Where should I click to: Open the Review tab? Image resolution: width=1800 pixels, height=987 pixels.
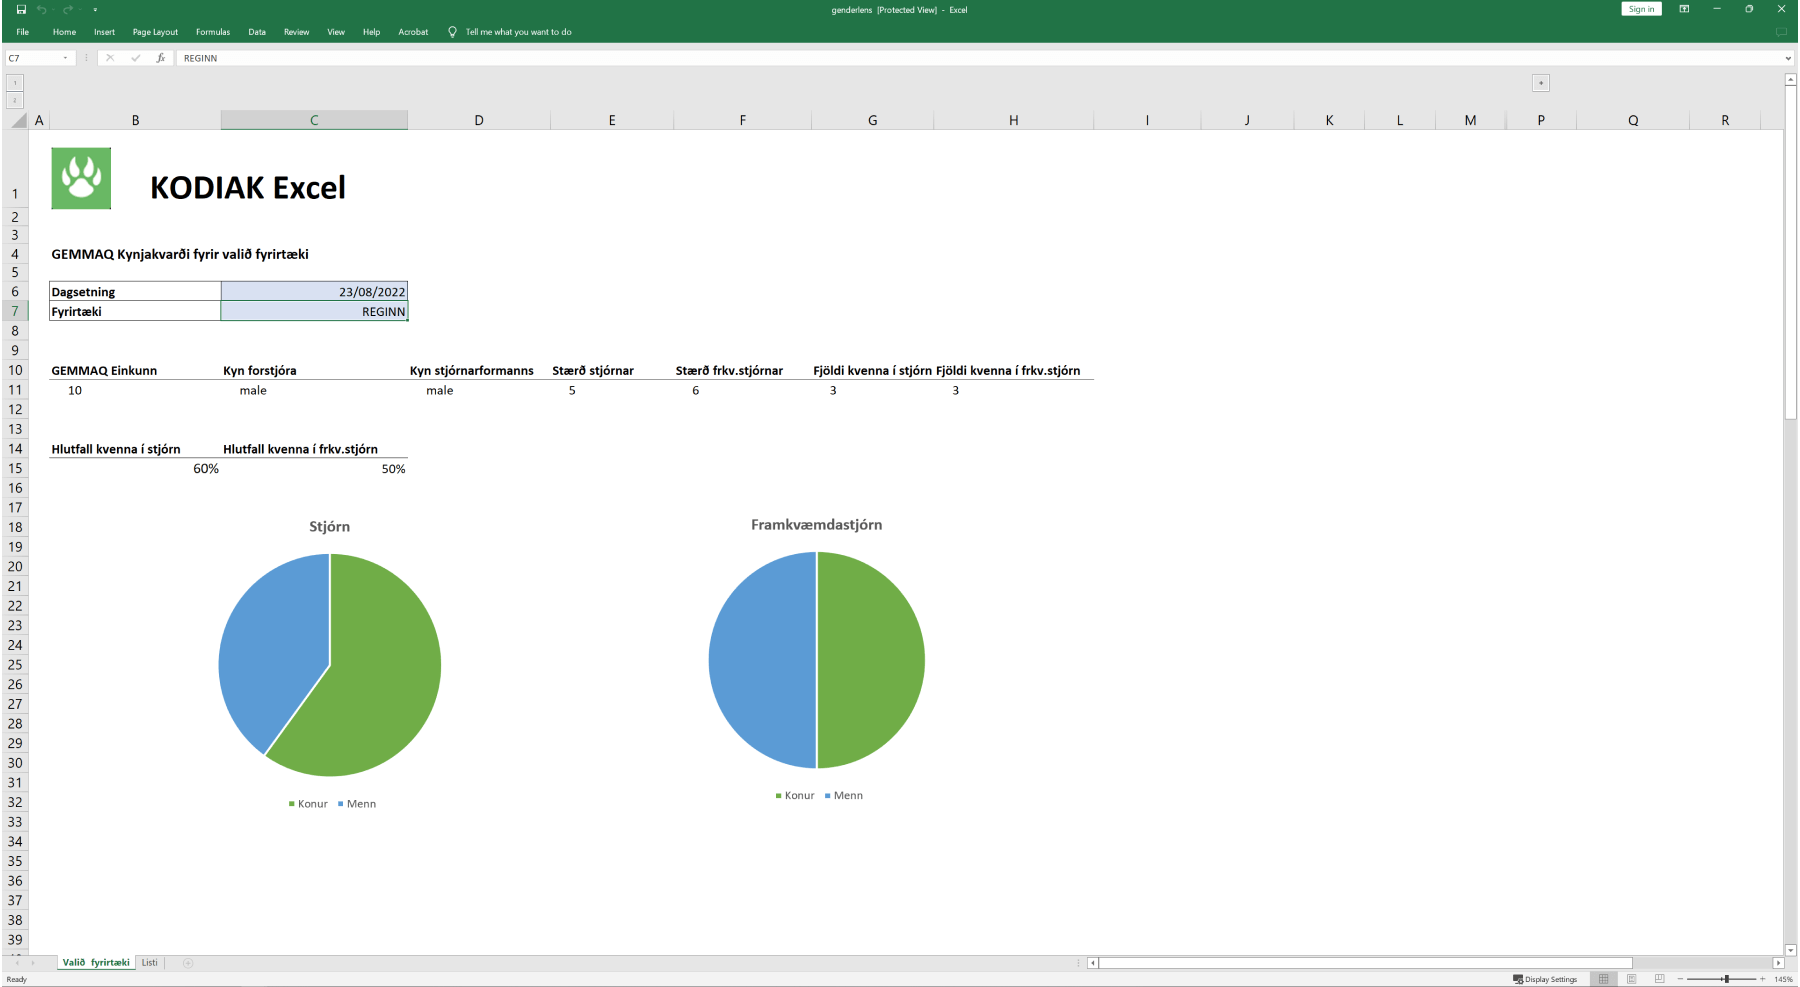point(296,32)
